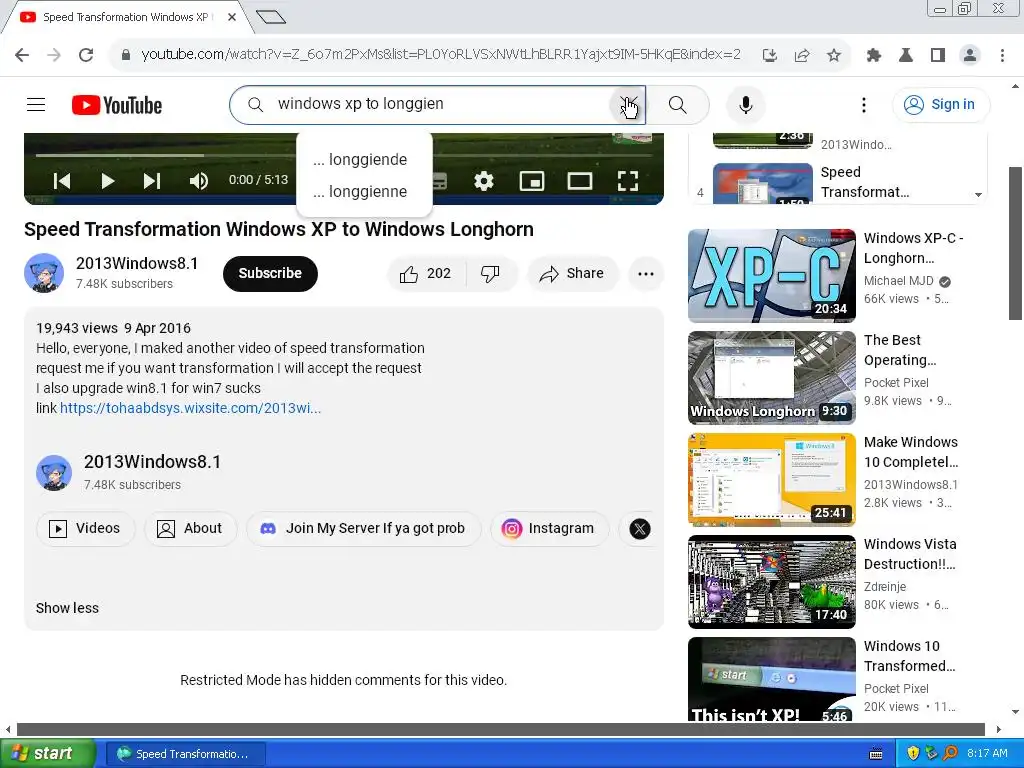This screenshot has width=1024, height=768.
Task: Like this video
Action: pyautogui.click(x=426, y=274)
